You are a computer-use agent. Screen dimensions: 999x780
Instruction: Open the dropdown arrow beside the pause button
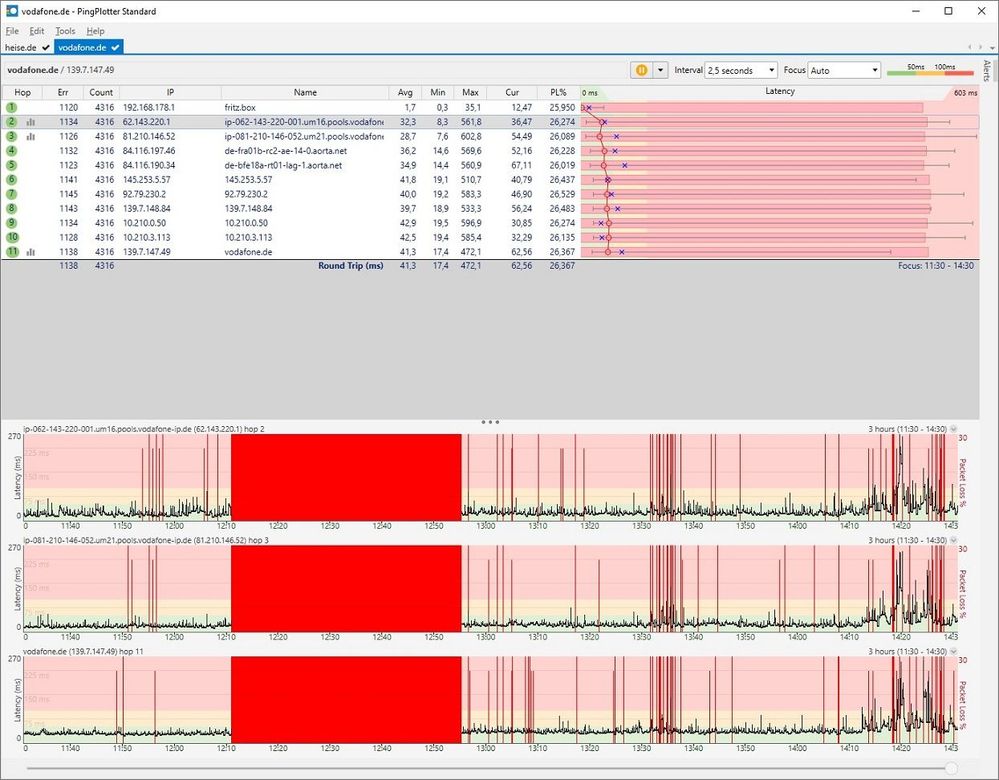661,70
